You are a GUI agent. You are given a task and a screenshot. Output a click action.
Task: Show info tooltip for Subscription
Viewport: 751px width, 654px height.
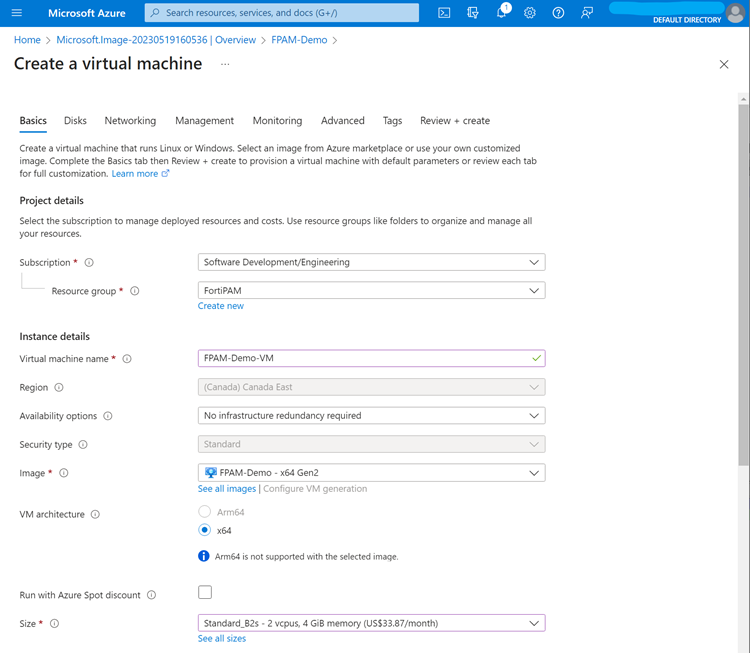89,263
